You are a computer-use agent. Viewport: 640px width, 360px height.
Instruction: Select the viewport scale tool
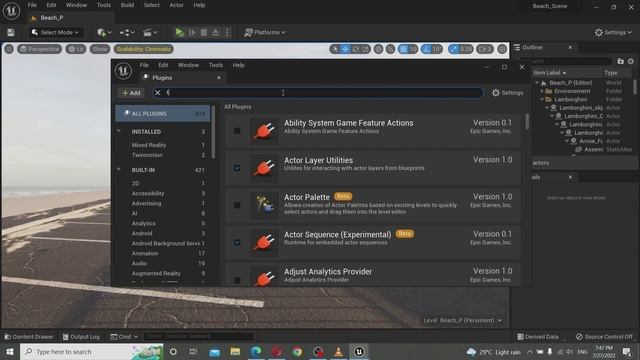[x=365, y=49]
